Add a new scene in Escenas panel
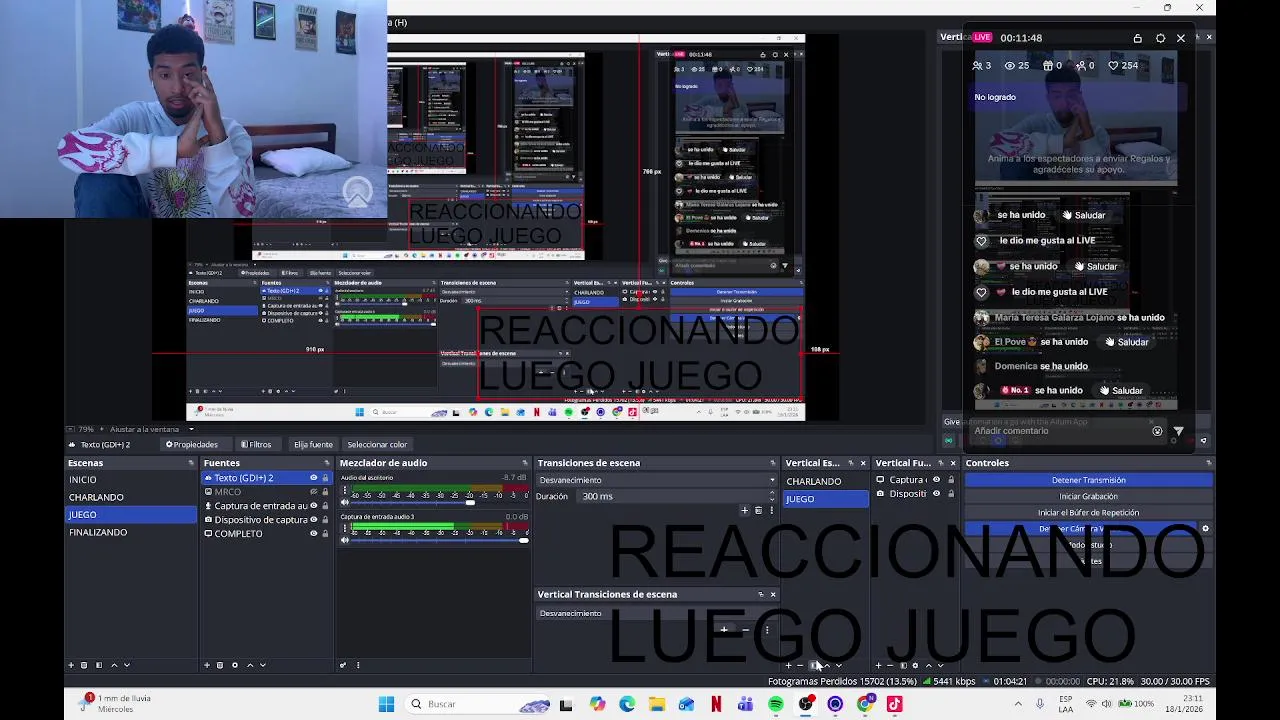Image resolution: width=1280 pixels, height=720 pixels. click(x=71, y=665)
